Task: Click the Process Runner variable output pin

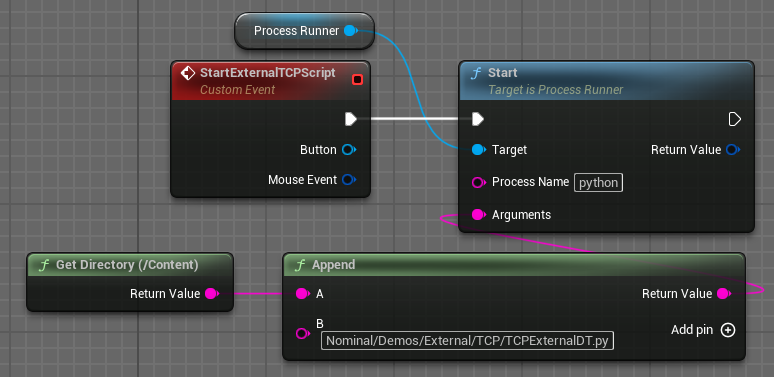Action: [350, 31]
